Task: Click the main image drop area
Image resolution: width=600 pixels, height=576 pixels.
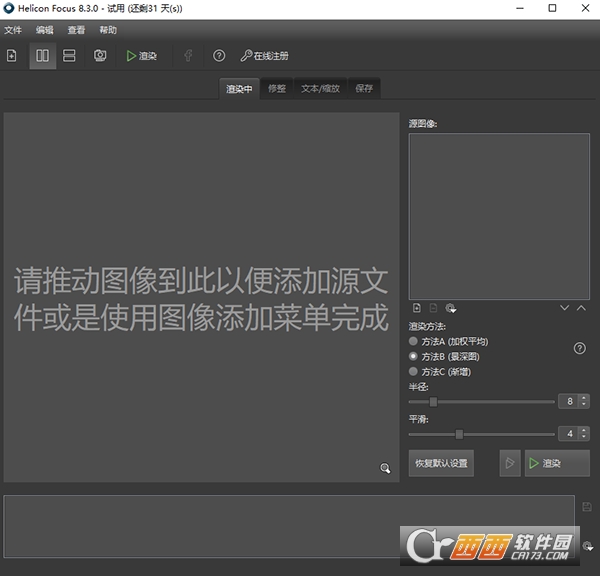Action: click(x=201, y=297)
